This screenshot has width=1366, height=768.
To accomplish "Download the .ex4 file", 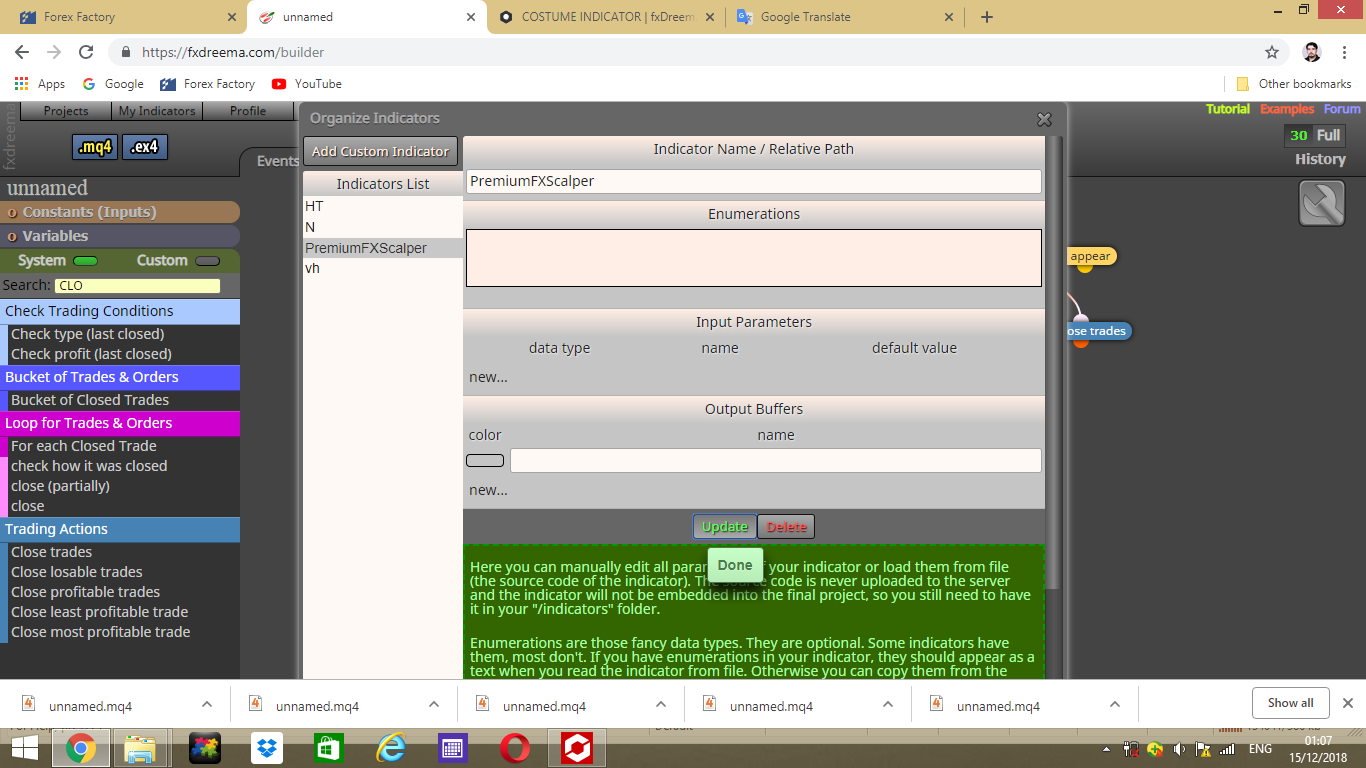I will tap(145, 148).
